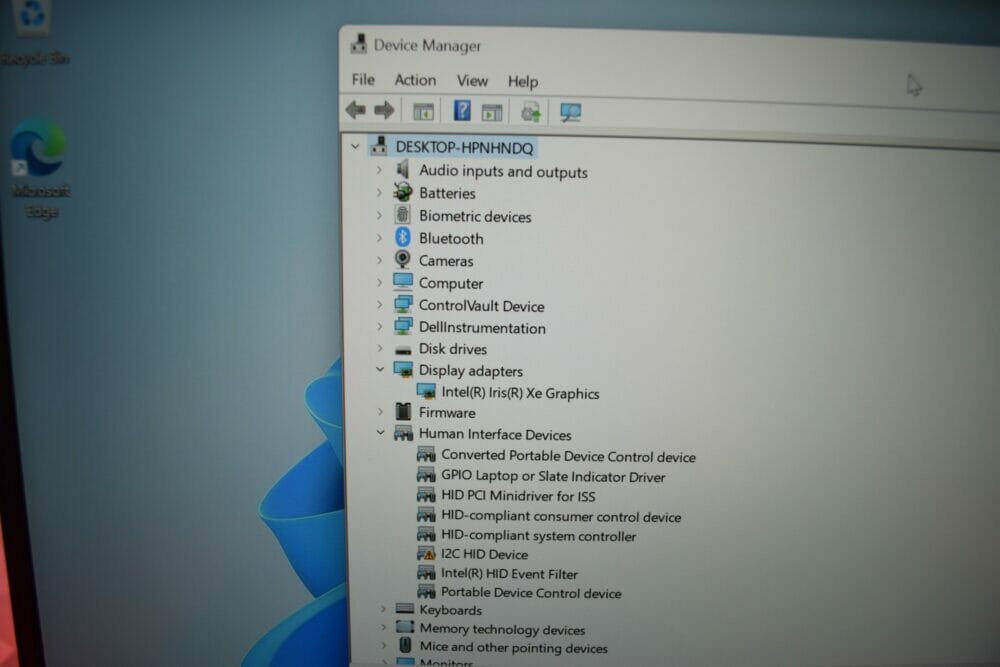Click the DellInstrumentation icon
The image size is (1000, 667).
point(402,326)
